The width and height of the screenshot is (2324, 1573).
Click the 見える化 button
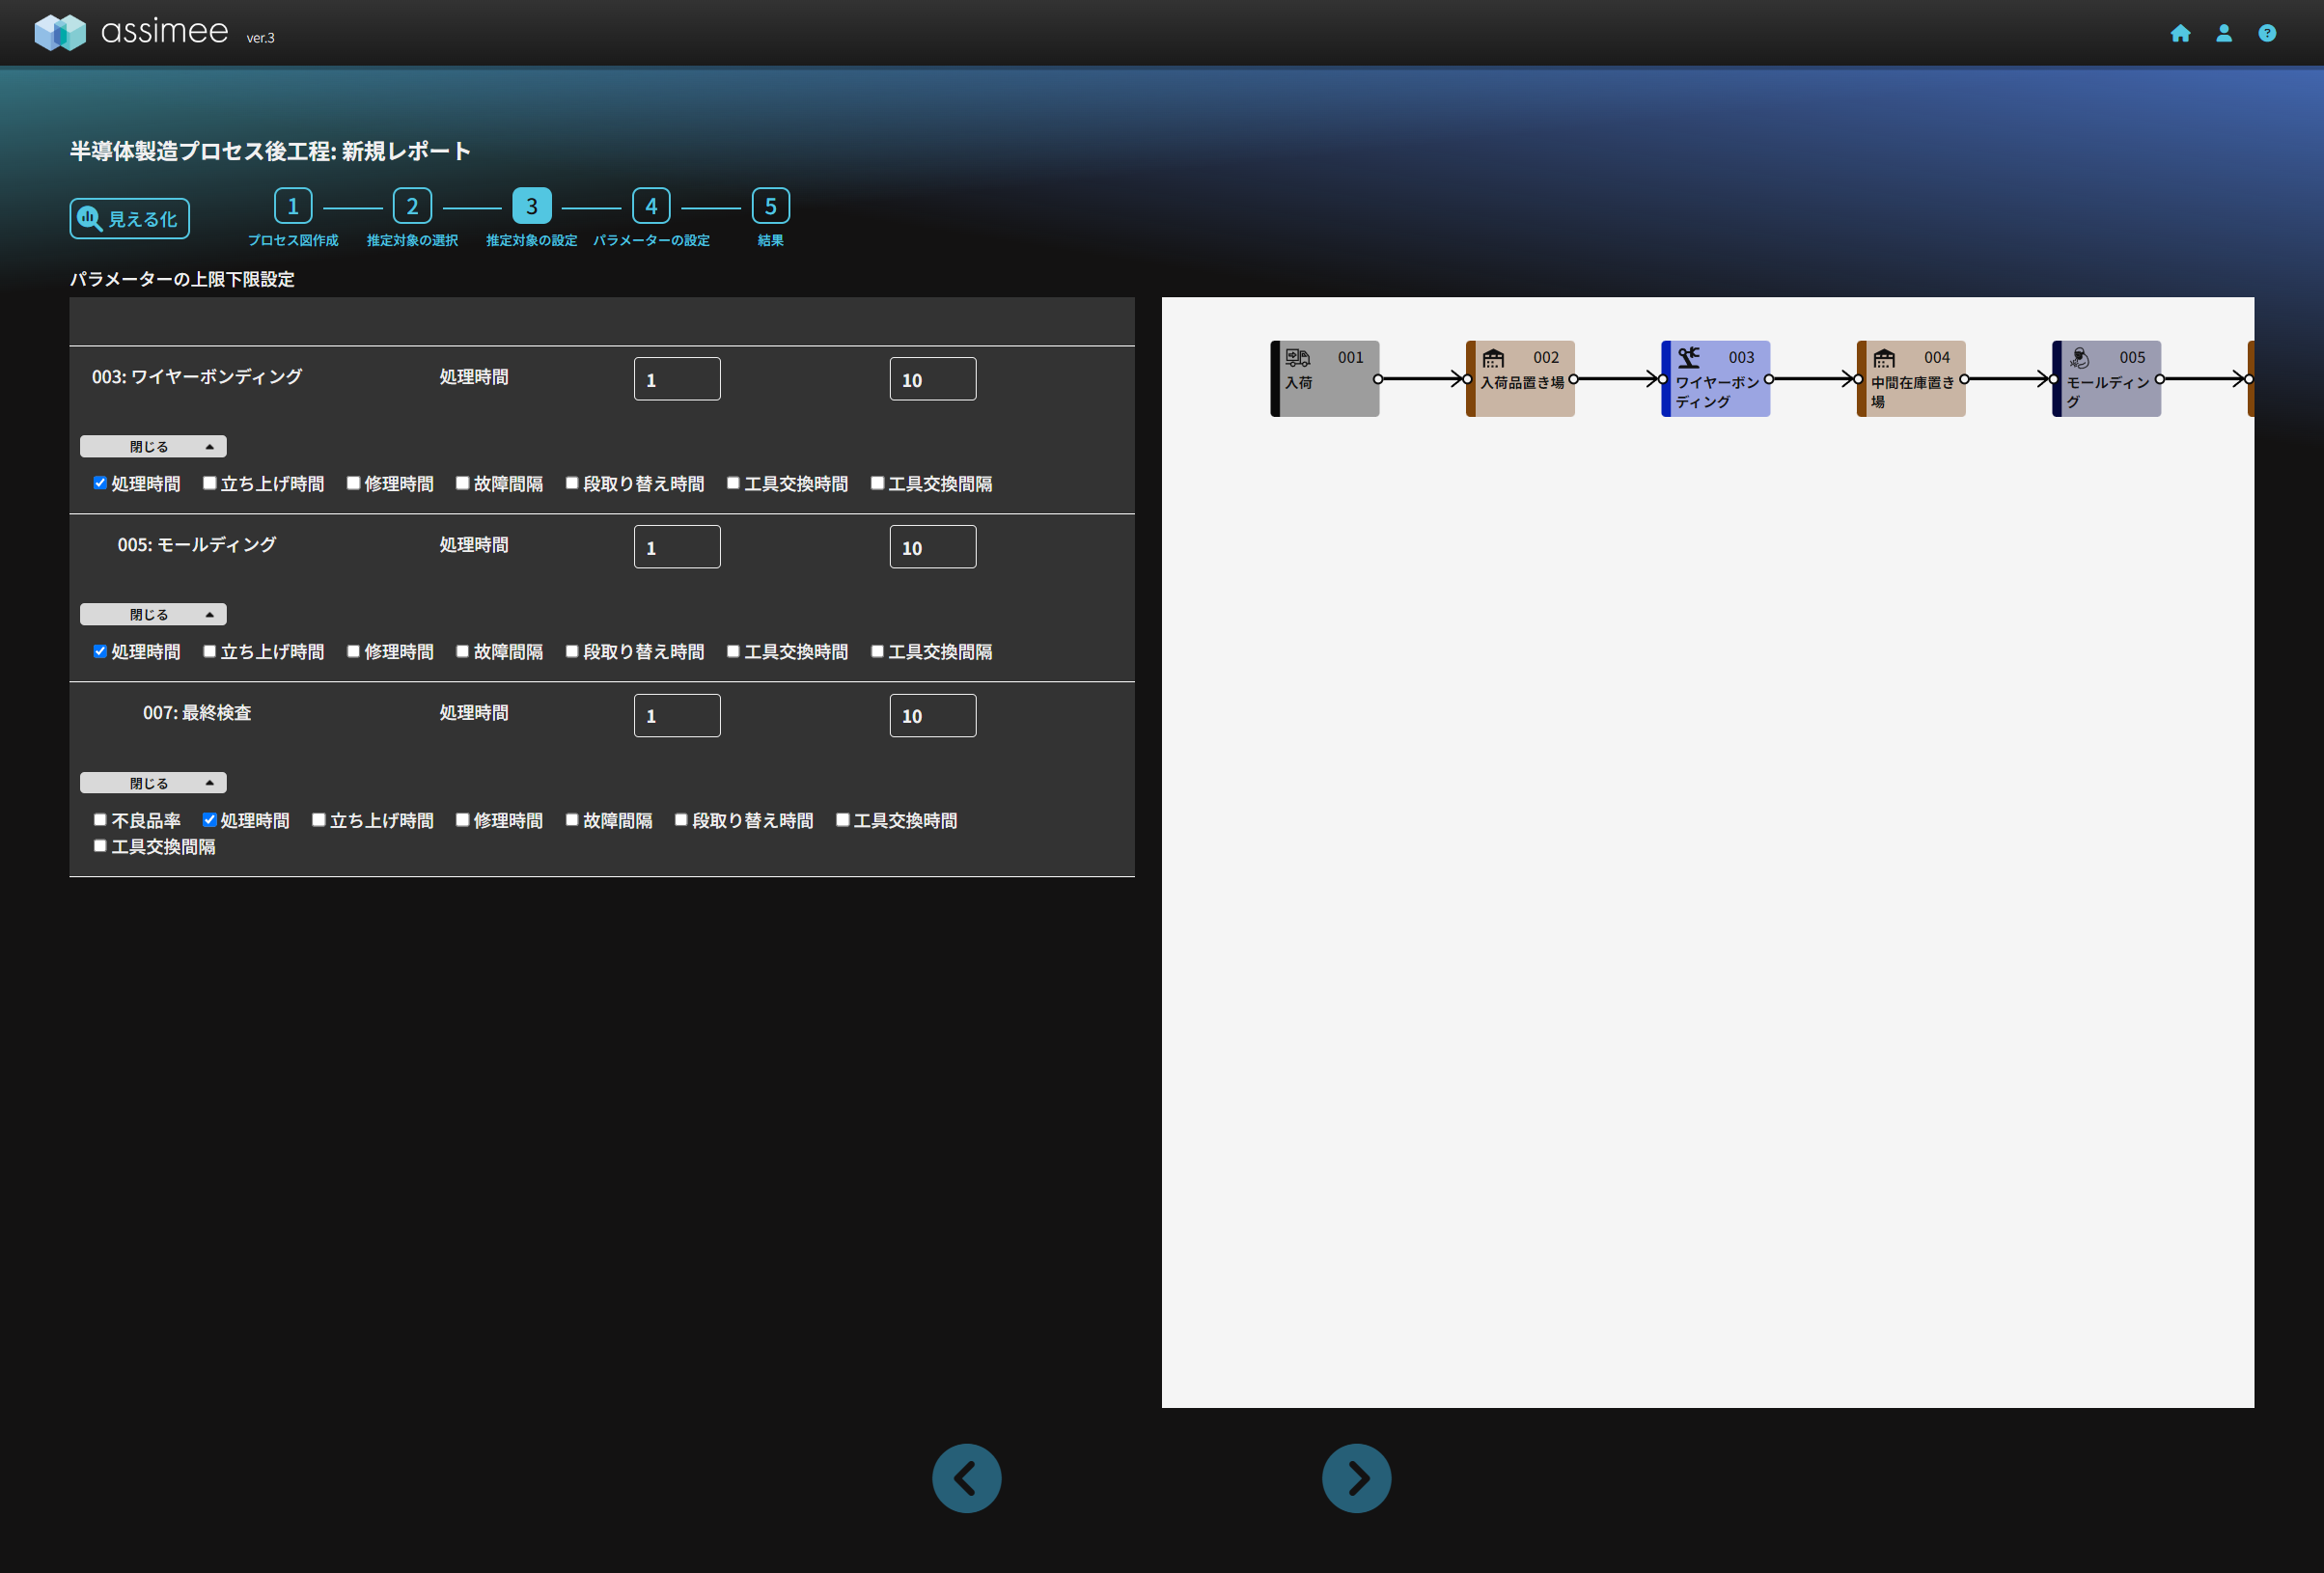tap(129, 218)
